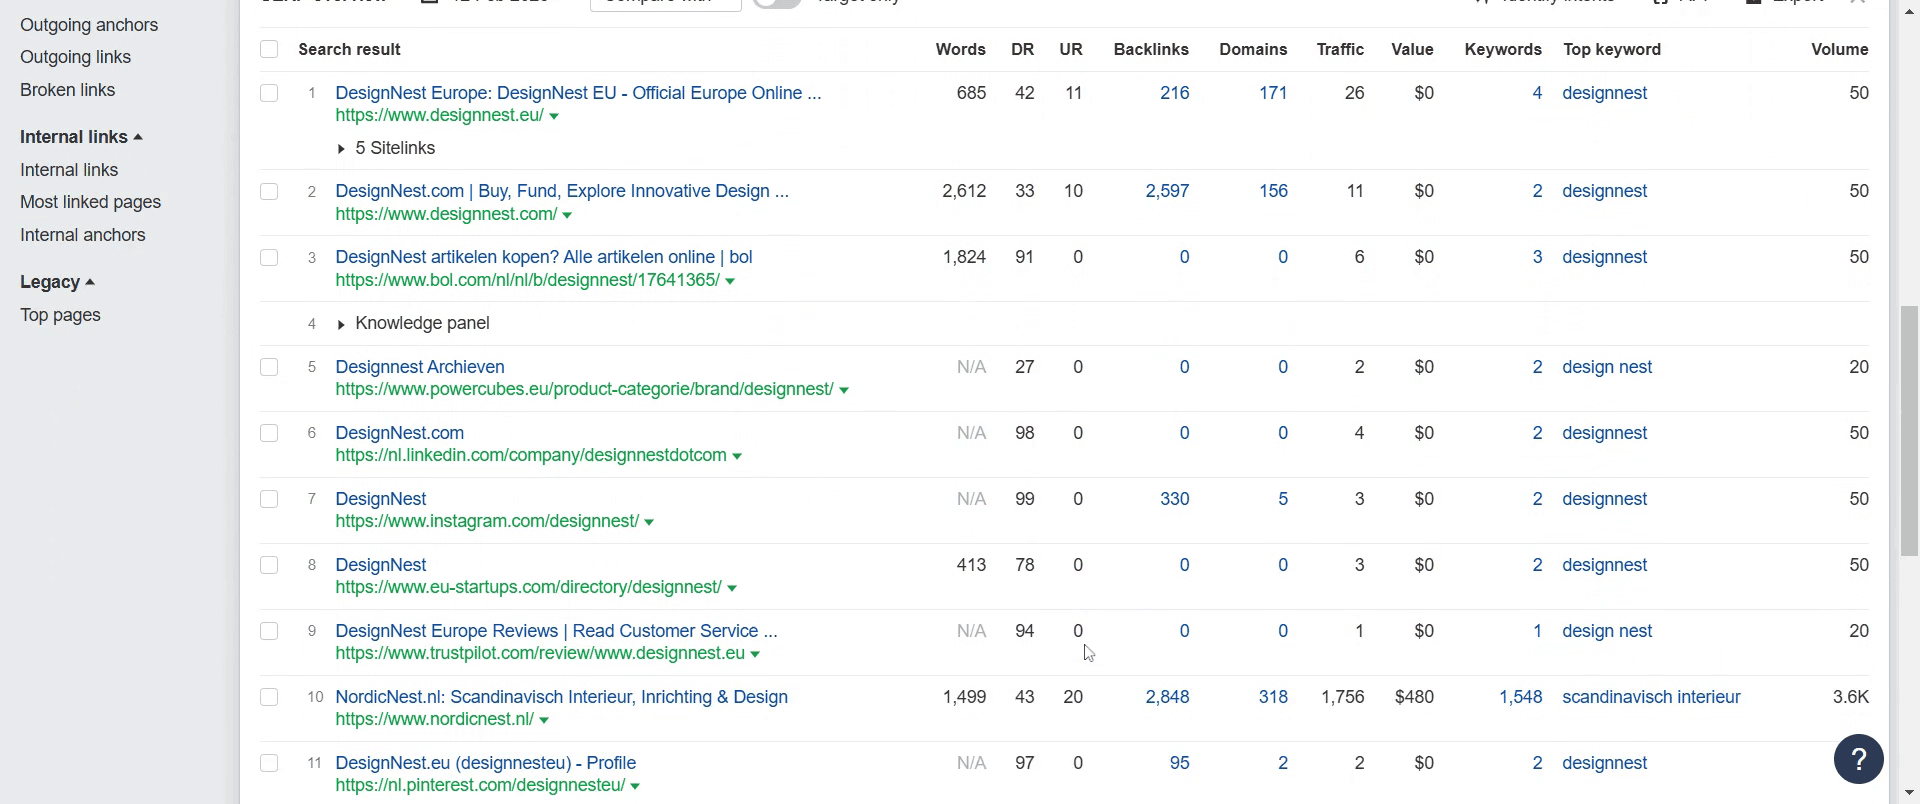Expand the 5 Sitelinks row
This screenshot has width=1920, height=804.
pos(386,148)
